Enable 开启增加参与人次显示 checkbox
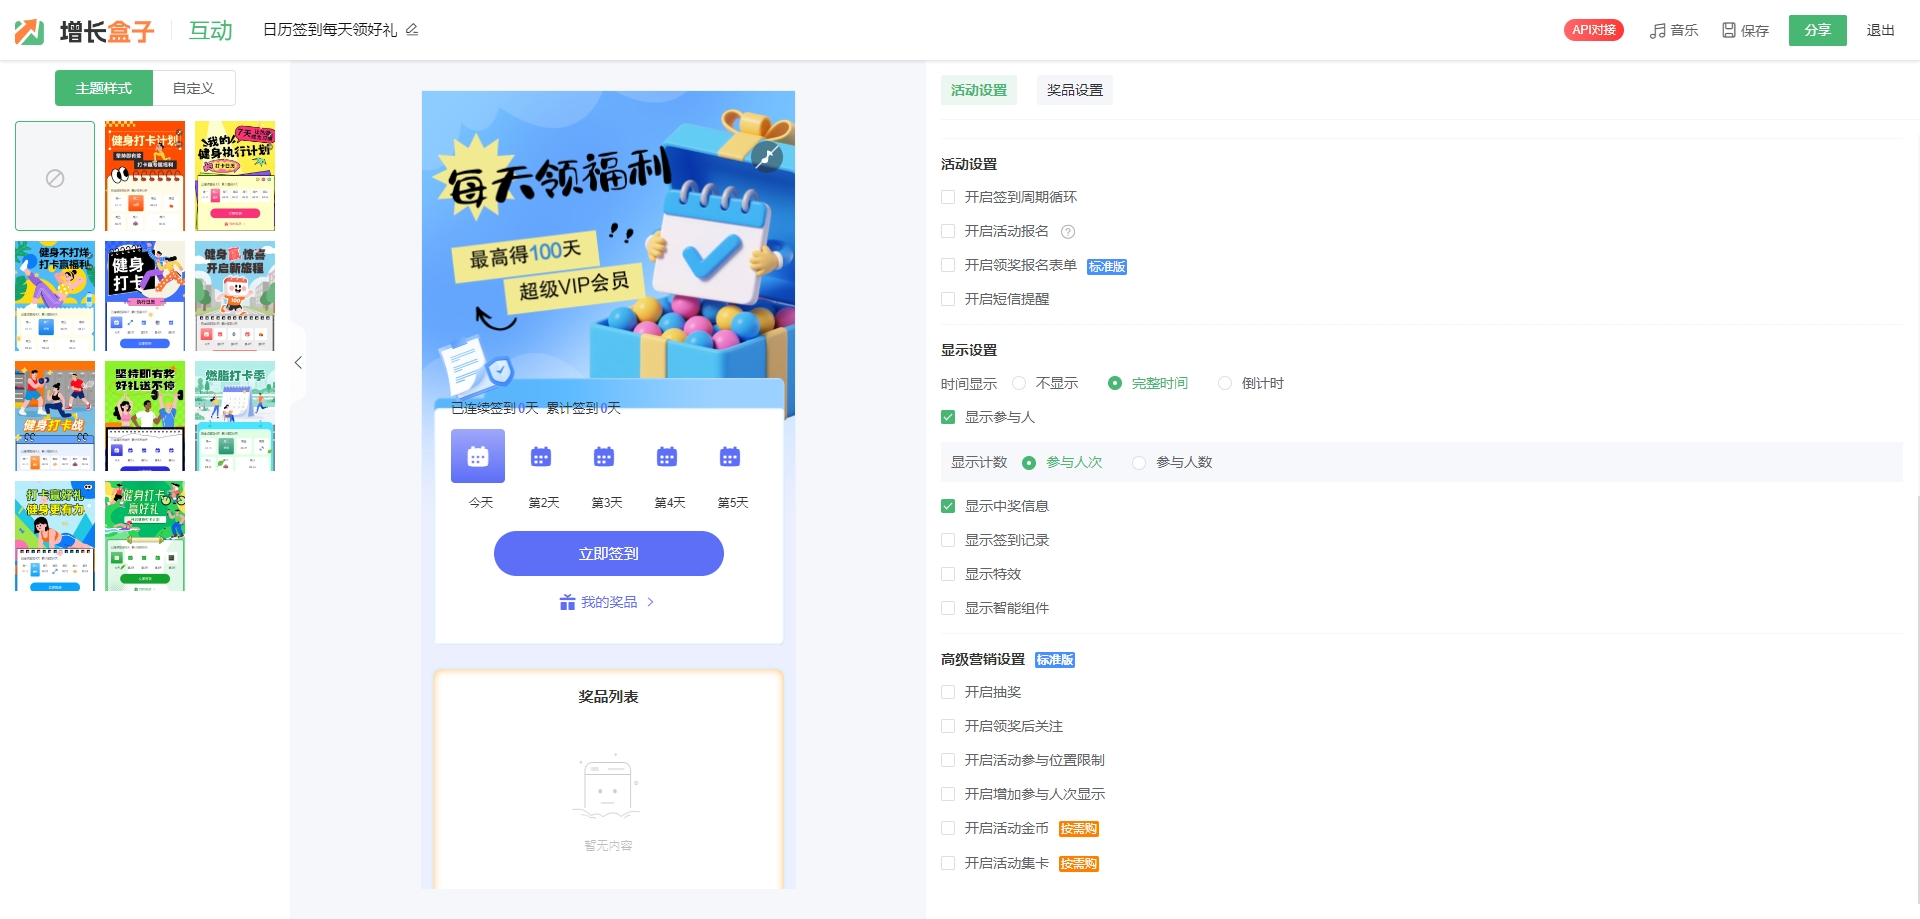Screen dimensions: 1920x919 click(x=948, y=794)
